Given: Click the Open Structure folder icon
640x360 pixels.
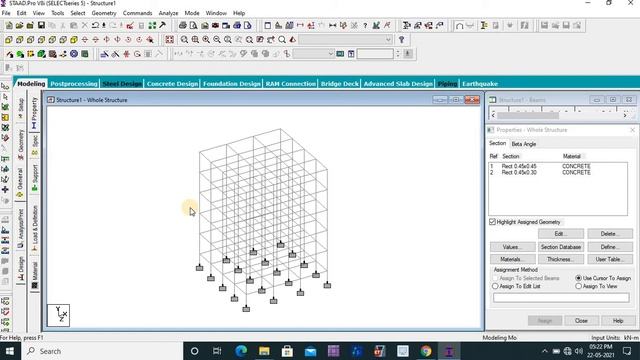Looking at the screenshot, I should coord(19,25).
